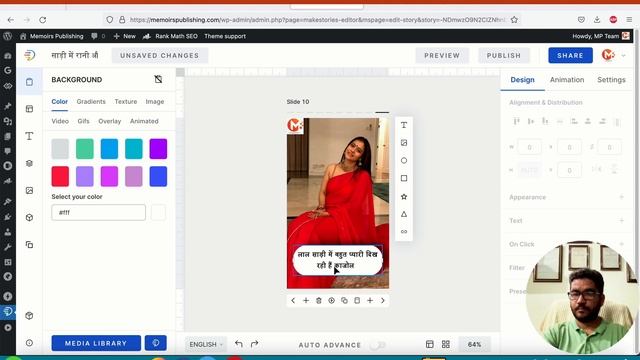Image resolution: width=640 pixels, height=360 pixels.
Task: Click the hex color input showing #fff
Action: tap(98, 212)
